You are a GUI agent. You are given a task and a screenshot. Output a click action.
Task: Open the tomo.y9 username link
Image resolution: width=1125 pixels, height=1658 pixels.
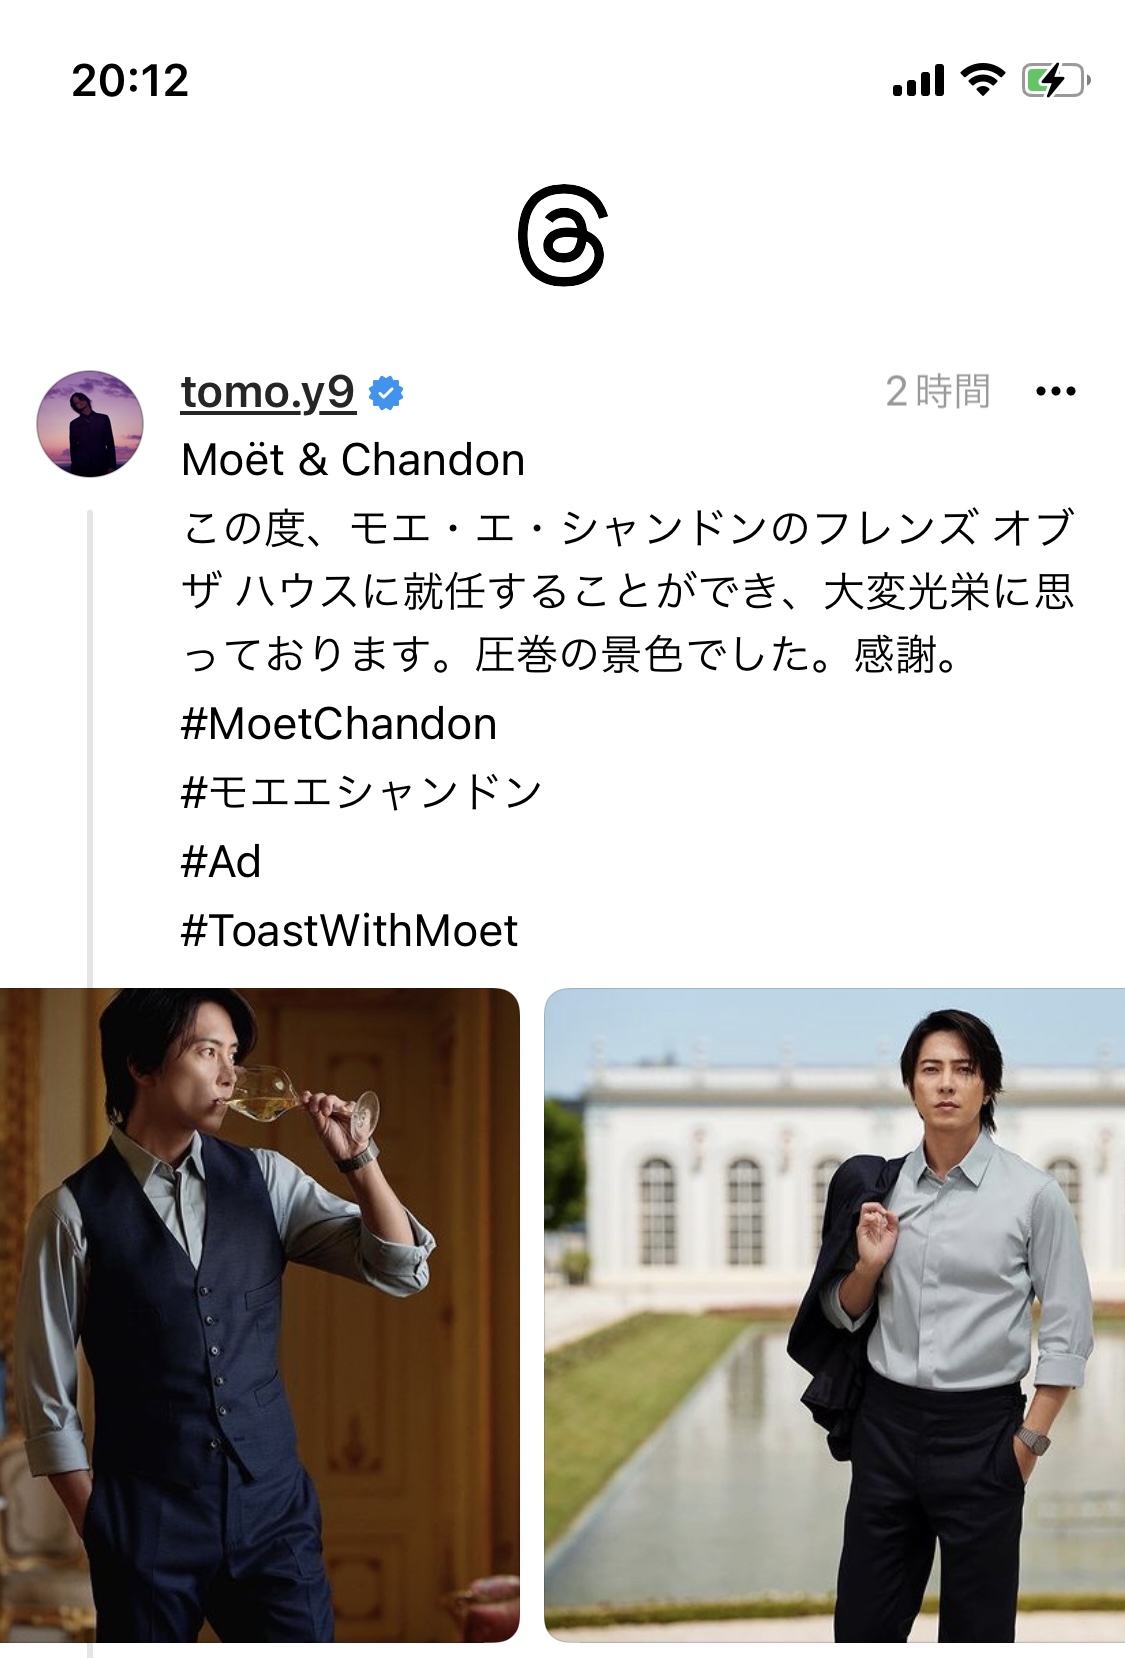coord(268,392)
